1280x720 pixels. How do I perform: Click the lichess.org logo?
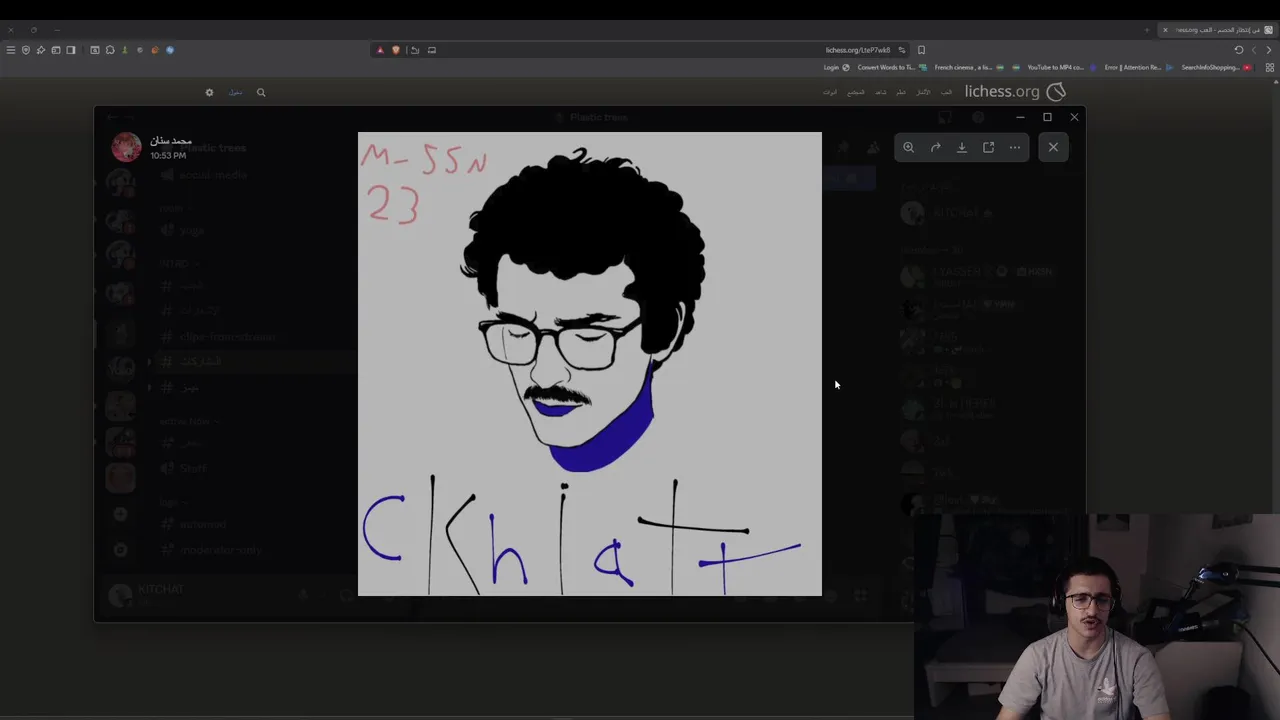1015,92
